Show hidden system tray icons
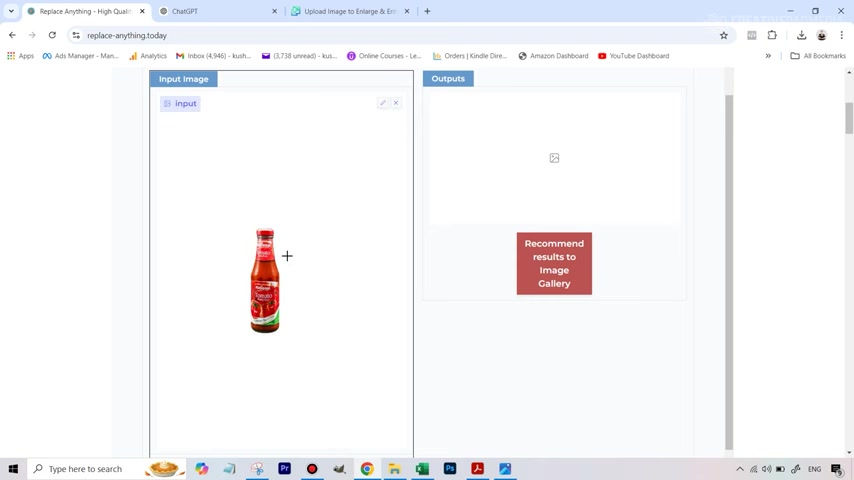The width and height of the screenshot is (854, 480). (x=740, y=469)
